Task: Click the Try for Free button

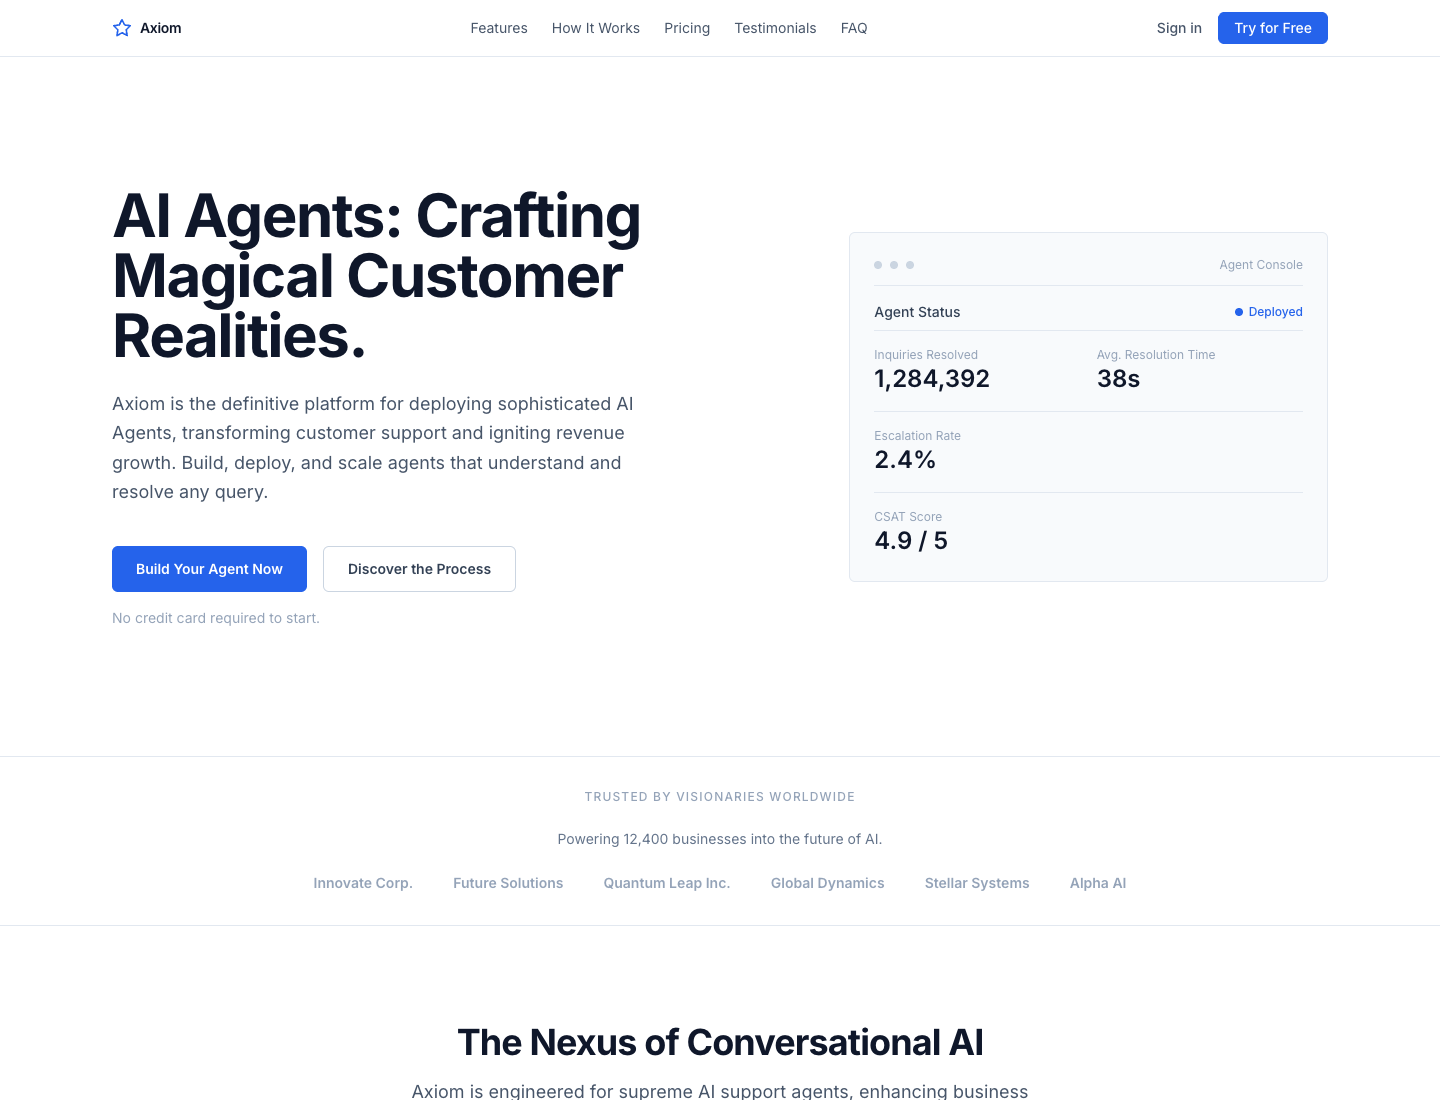Action: [1273, 28]
